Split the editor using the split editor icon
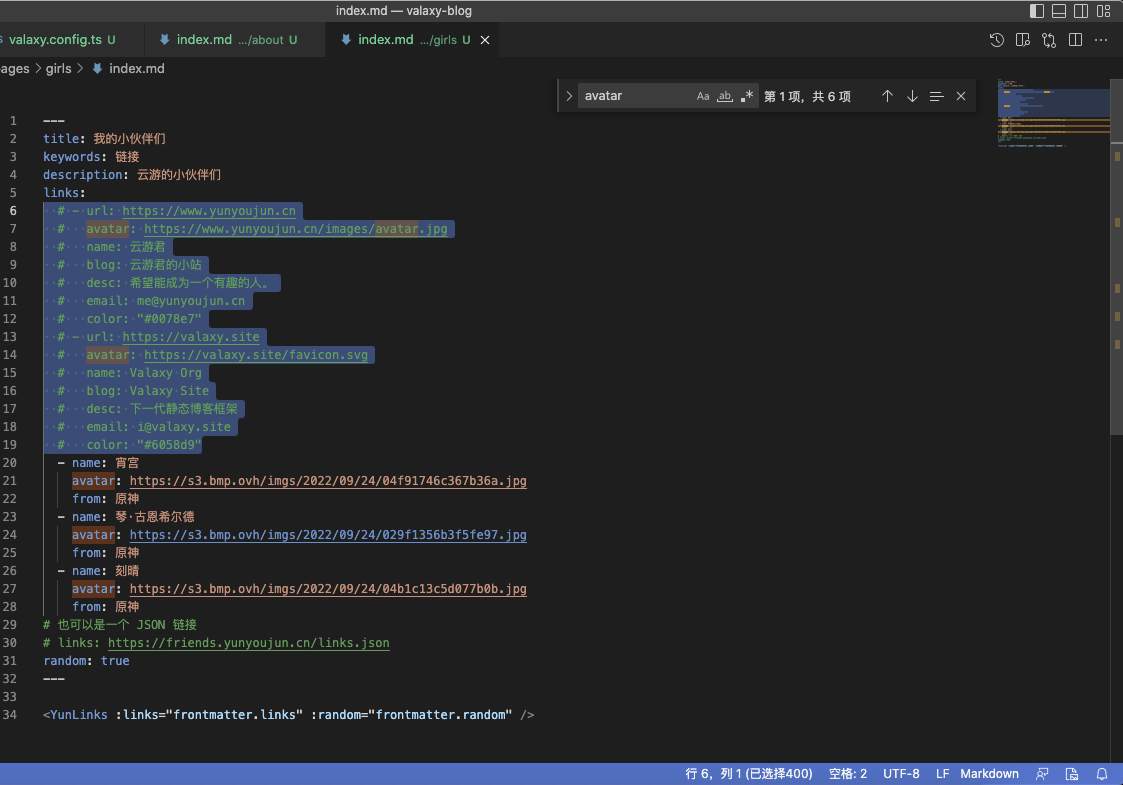Image resolution: width=1123 pixels, height=785 pixels. point(1074,39)
